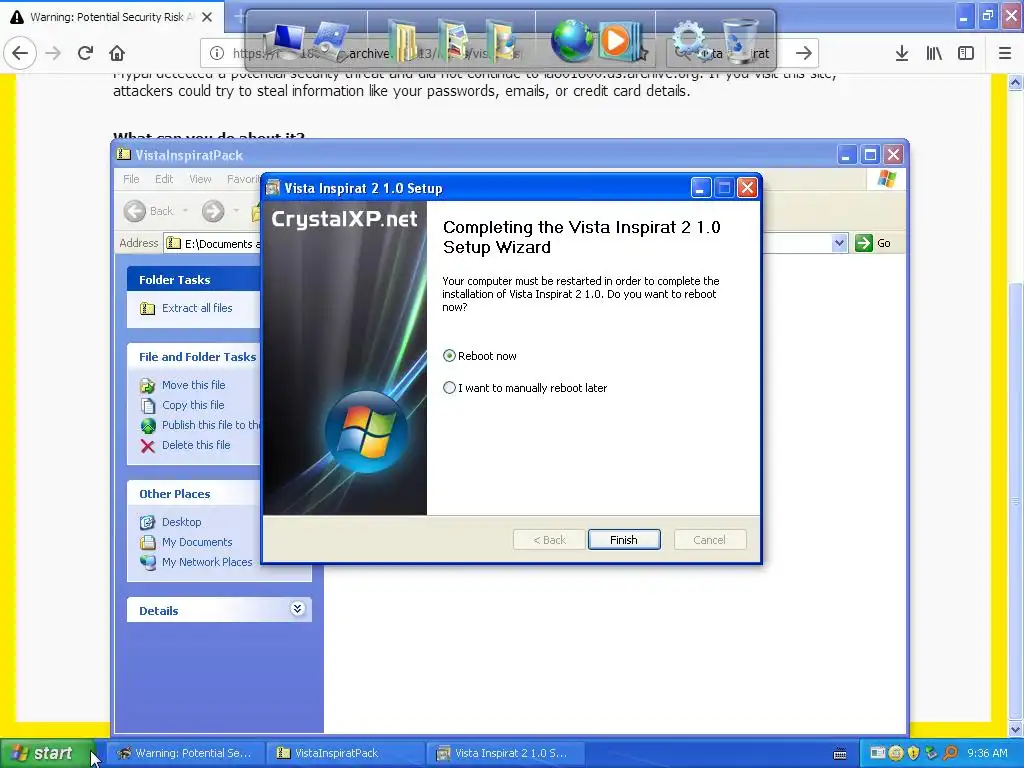Click the safely remove hardware tray icon
1024x768 pixels.
(932, 753)
